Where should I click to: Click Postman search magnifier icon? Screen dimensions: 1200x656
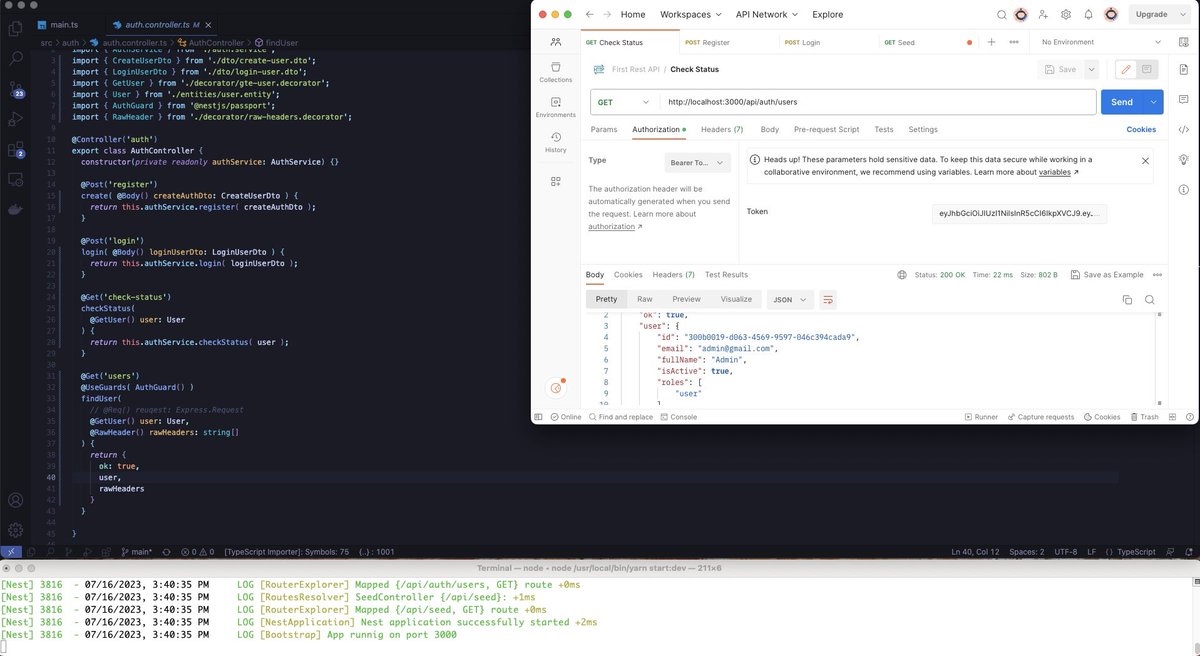click(x=1001, y=15)
